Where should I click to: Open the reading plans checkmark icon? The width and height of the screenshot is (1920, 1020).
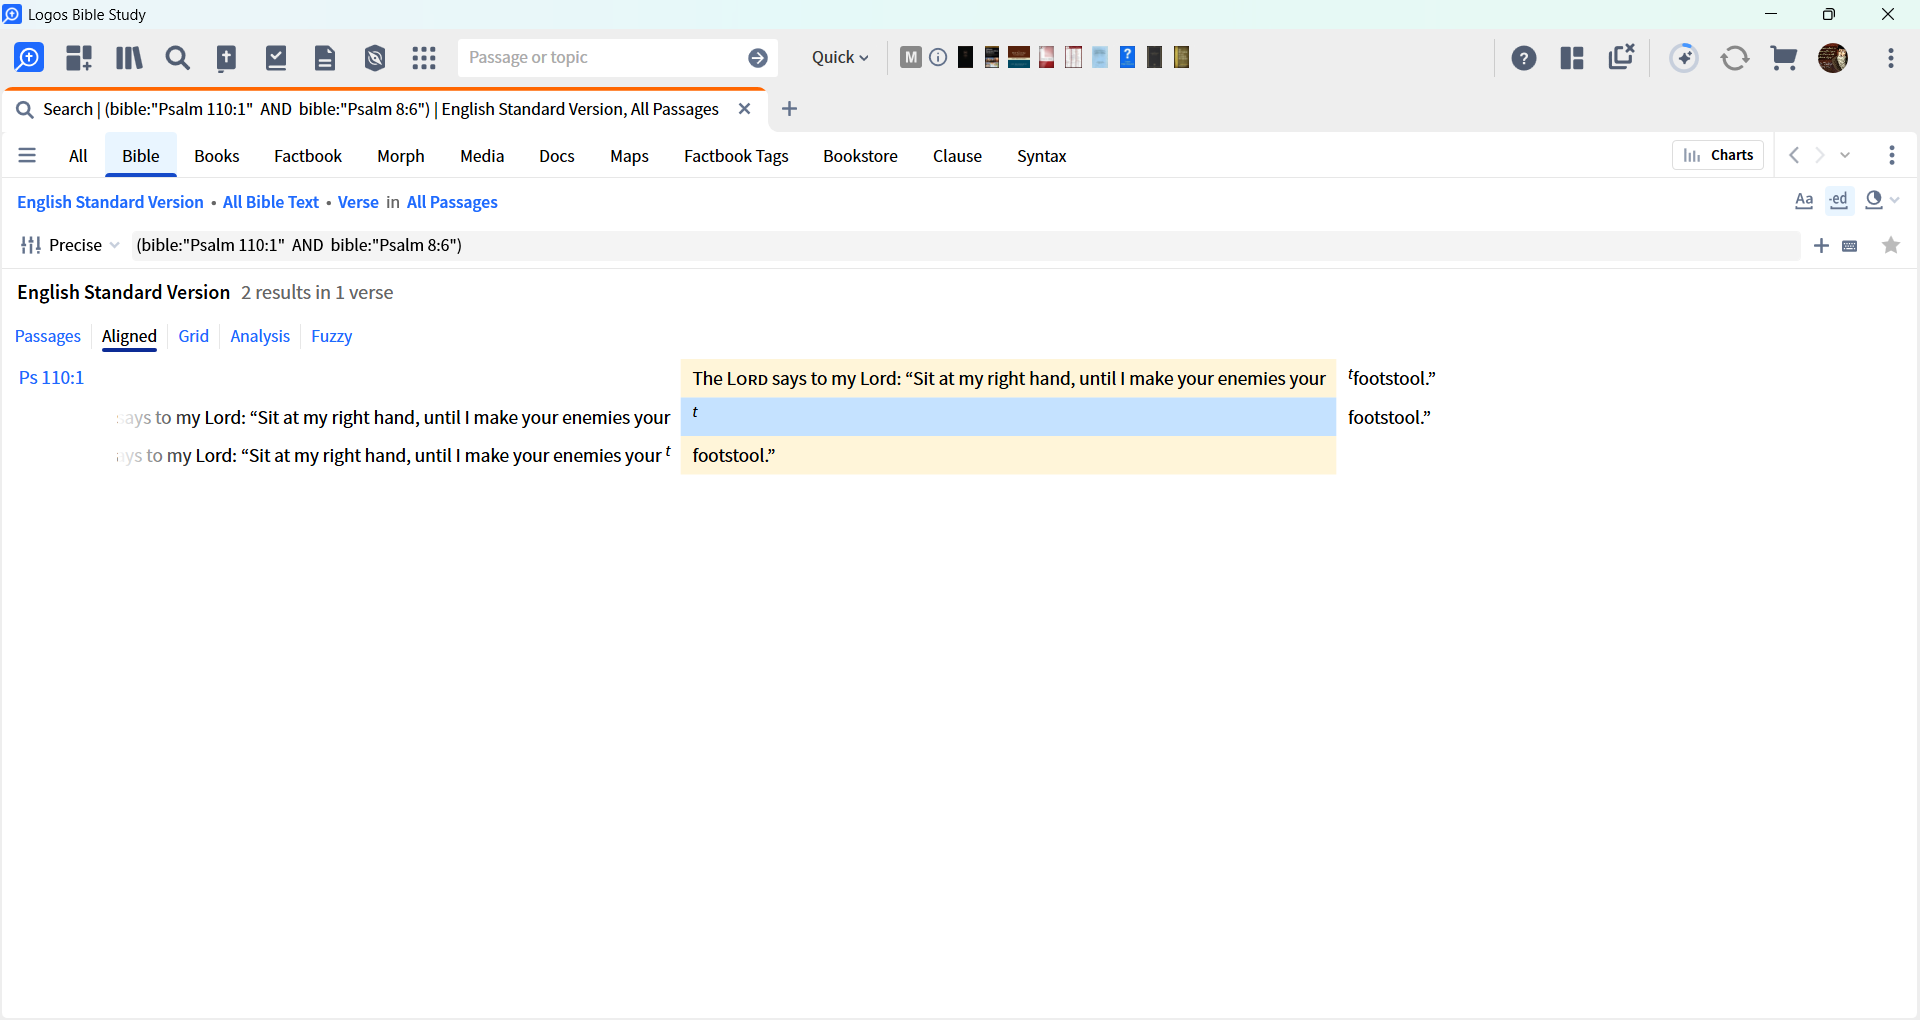click(276, 58)
